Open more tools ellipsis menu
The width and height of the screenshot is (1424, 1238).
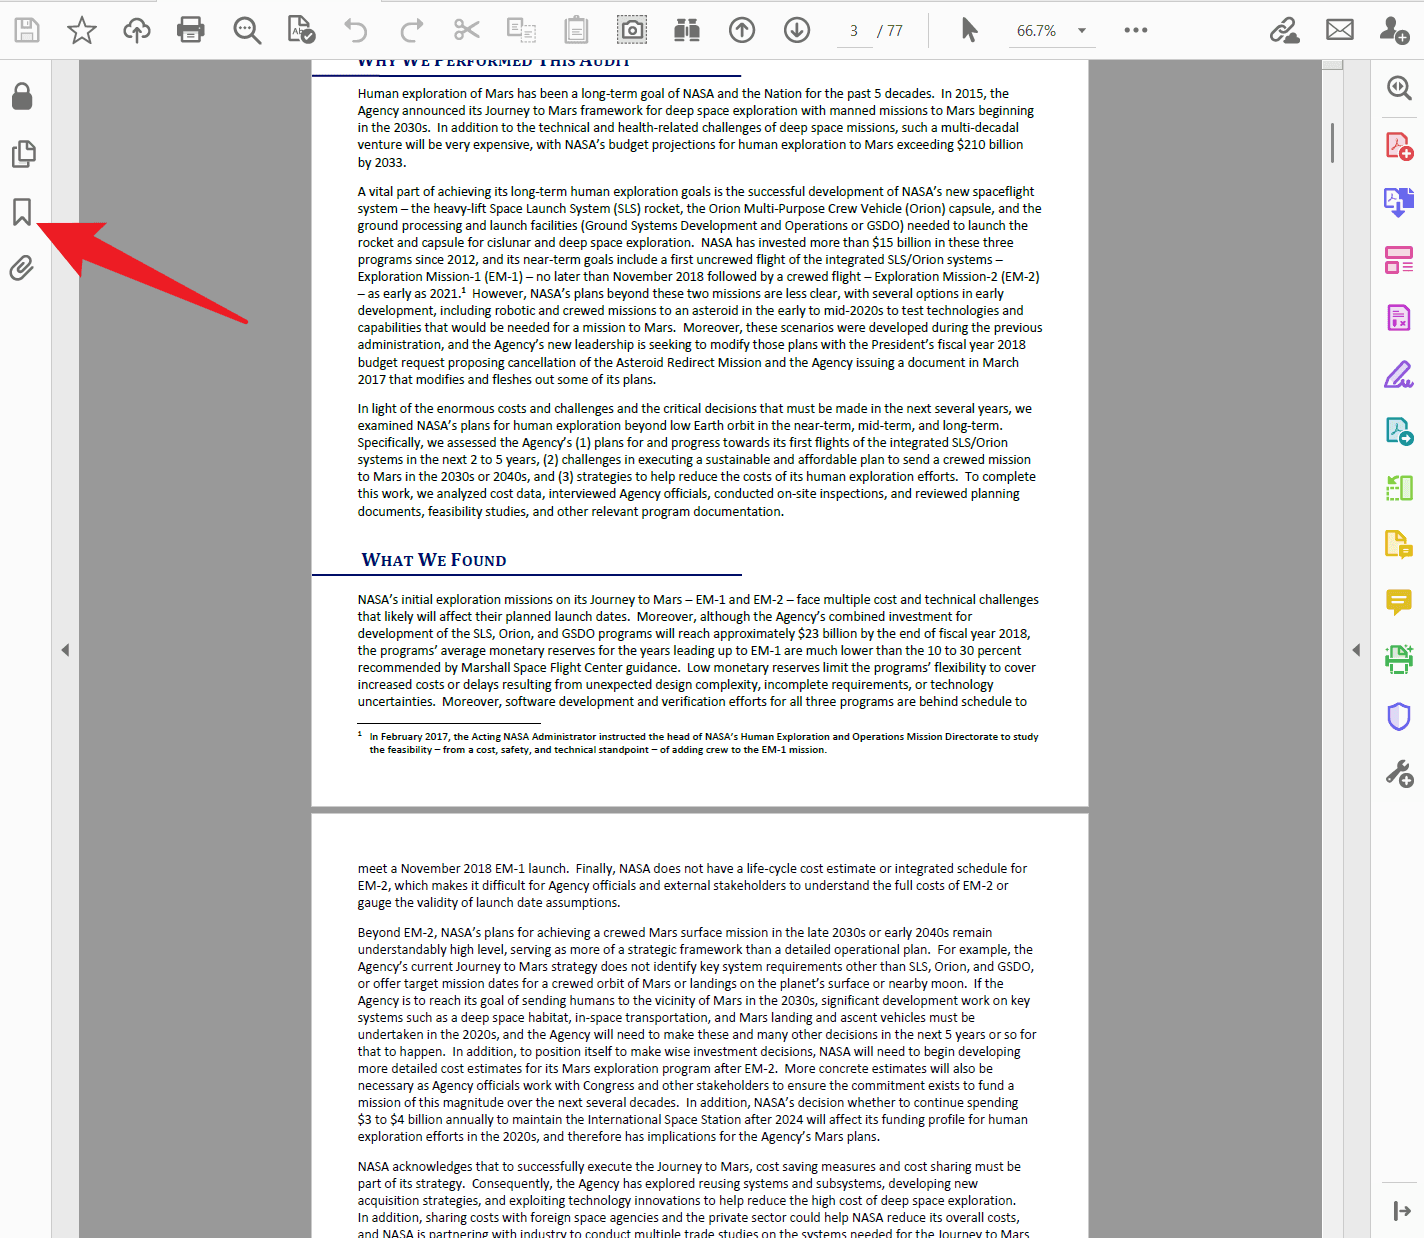point(1136,30)
